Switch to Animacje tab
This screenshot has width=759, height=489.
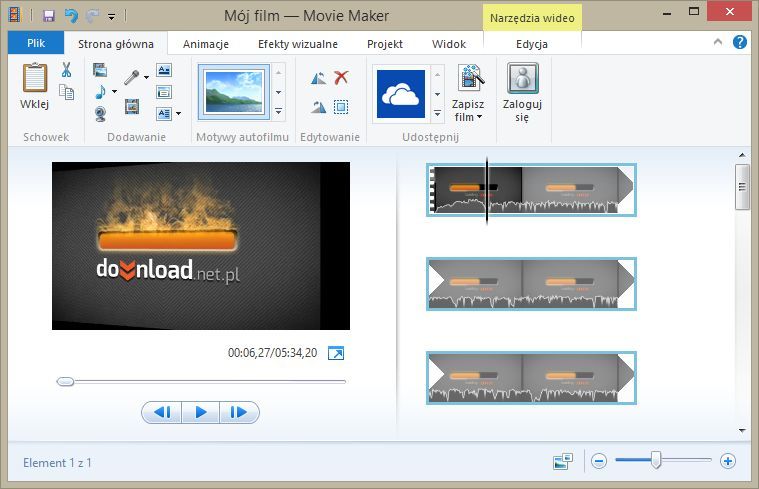click(206, 44)
